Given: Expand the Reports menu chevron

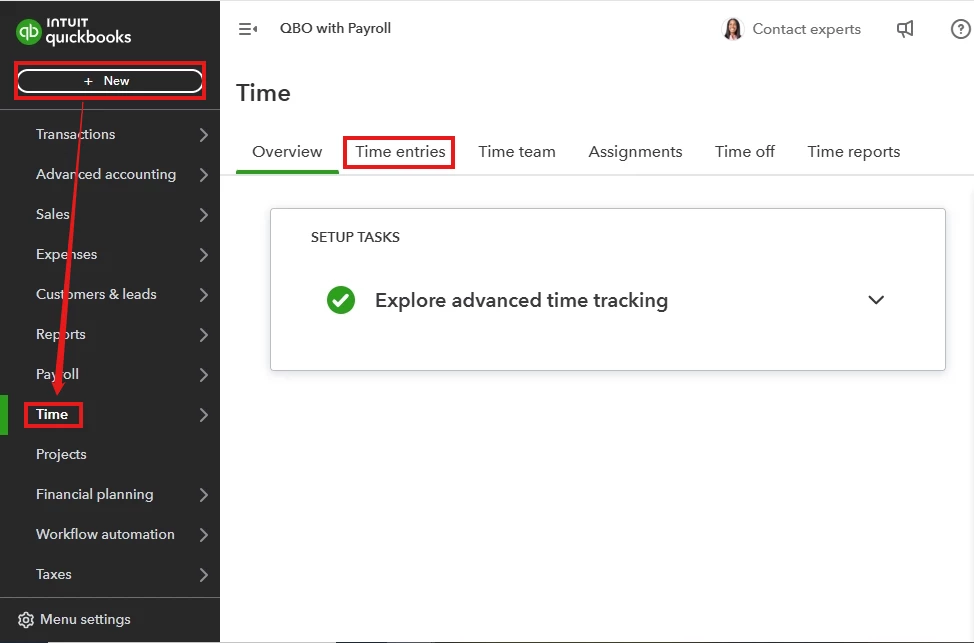Looking at the screenshot, I should point(204,334).
